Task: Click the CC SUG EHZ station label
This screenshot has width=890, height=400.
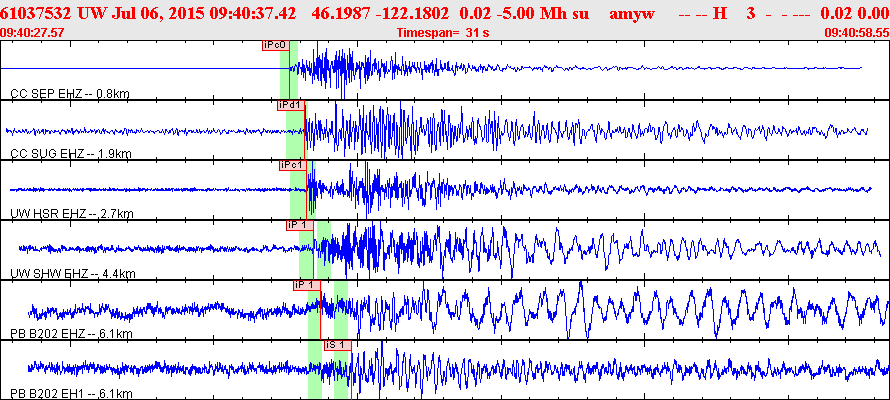Action: [70, 154]
